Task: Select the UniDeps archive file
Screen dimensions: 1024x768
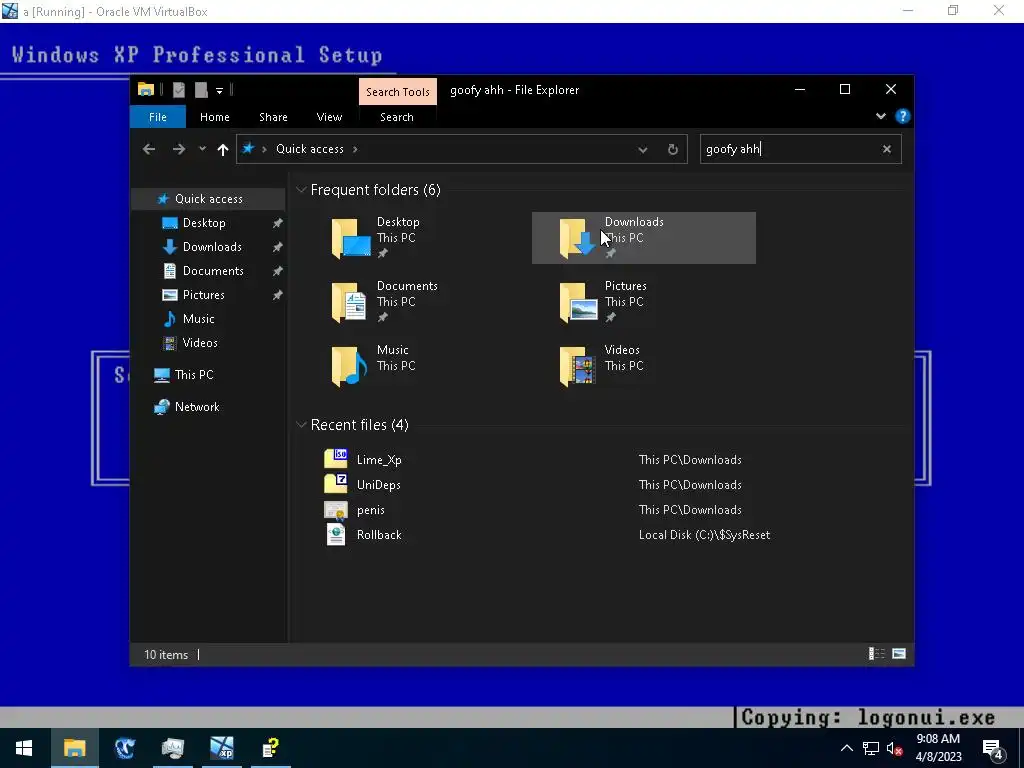Action: (x=378, y=485)
